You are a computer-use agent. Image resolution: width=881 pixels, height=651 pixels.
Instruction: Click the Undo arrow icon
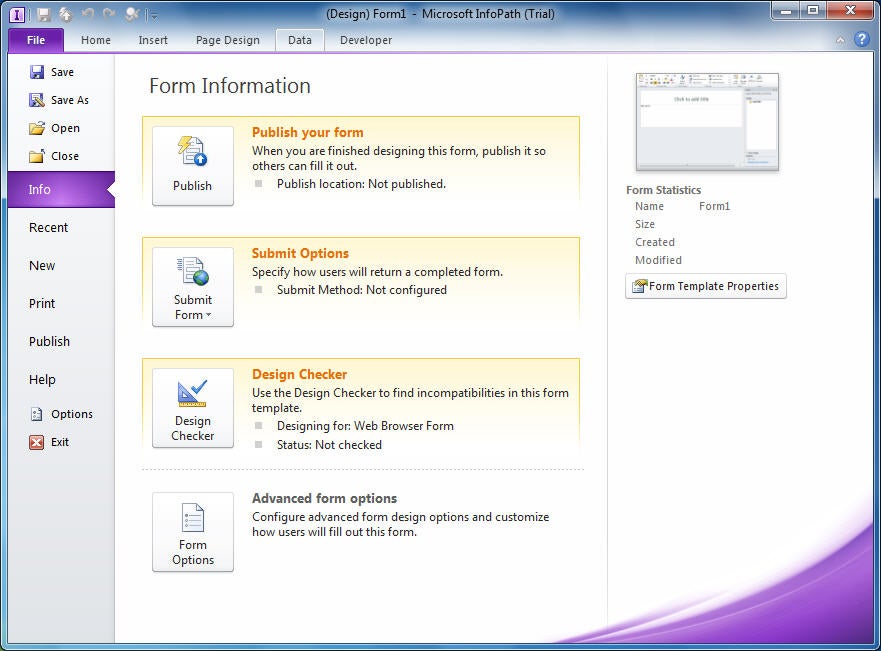click(x=88, y=14)
